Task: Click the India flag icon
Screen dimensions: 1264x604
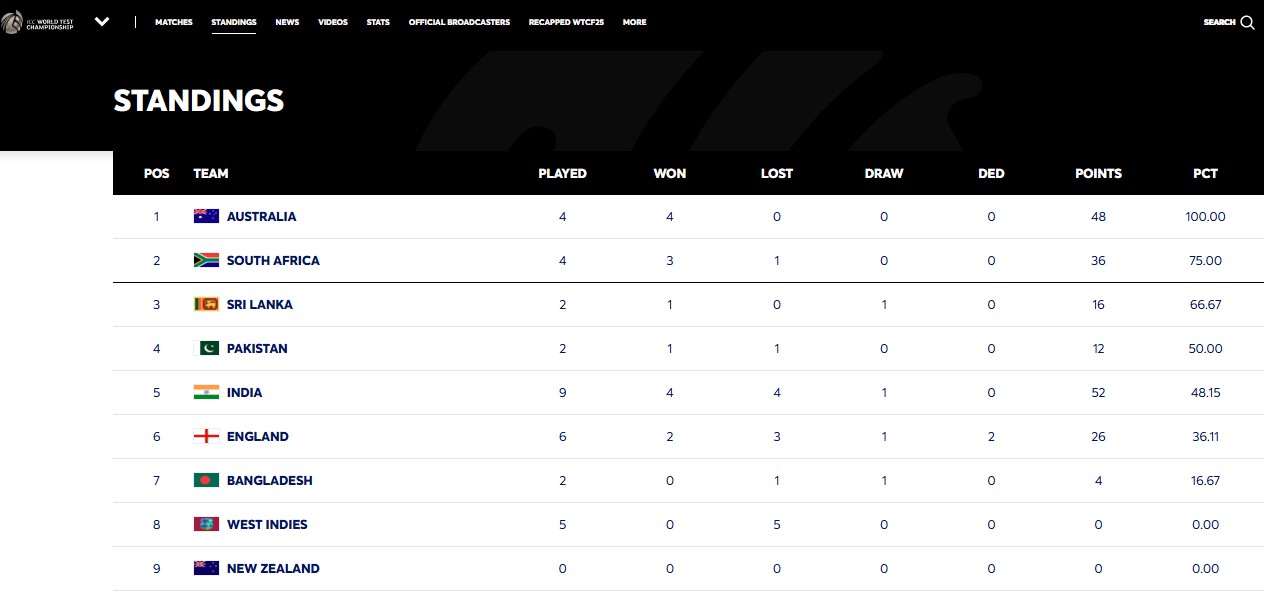Action: click(x=206, y=392)
